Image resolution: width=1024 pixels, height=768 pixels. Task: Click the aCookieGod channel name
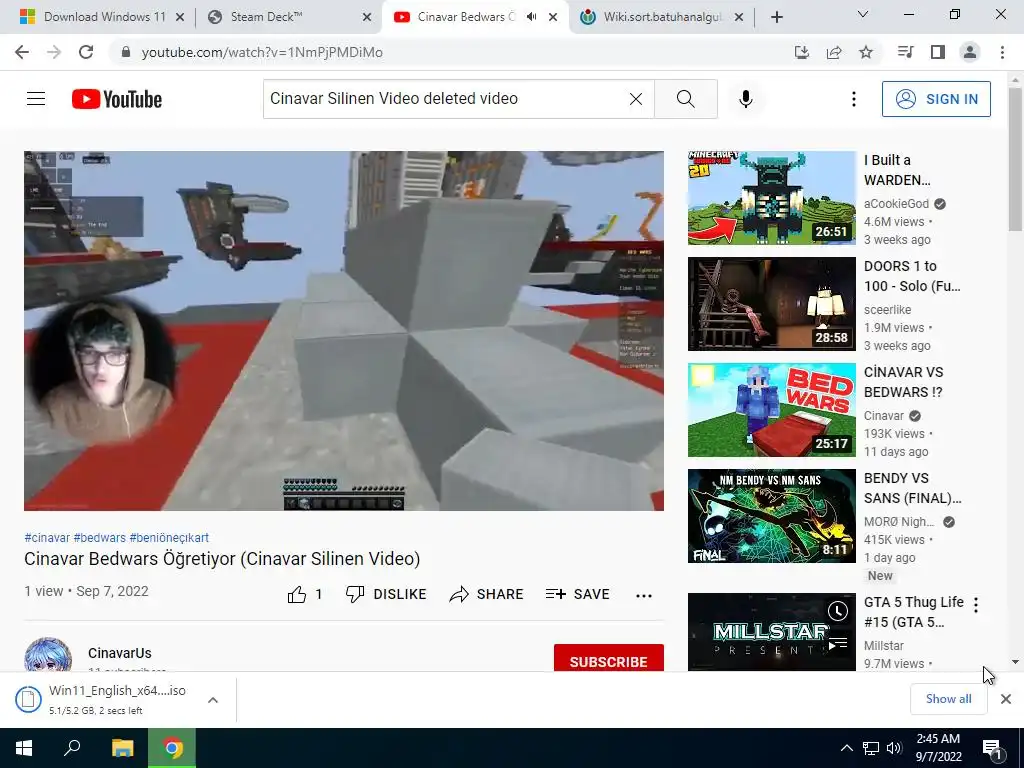tap(896, 204)
